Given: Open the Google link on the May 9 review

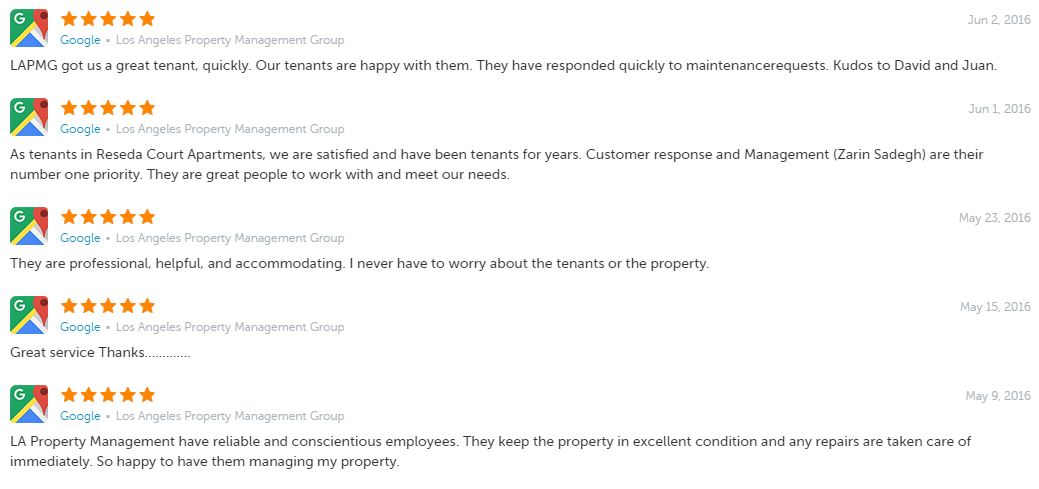Looking at the screenshot, I should click(80, 416).
